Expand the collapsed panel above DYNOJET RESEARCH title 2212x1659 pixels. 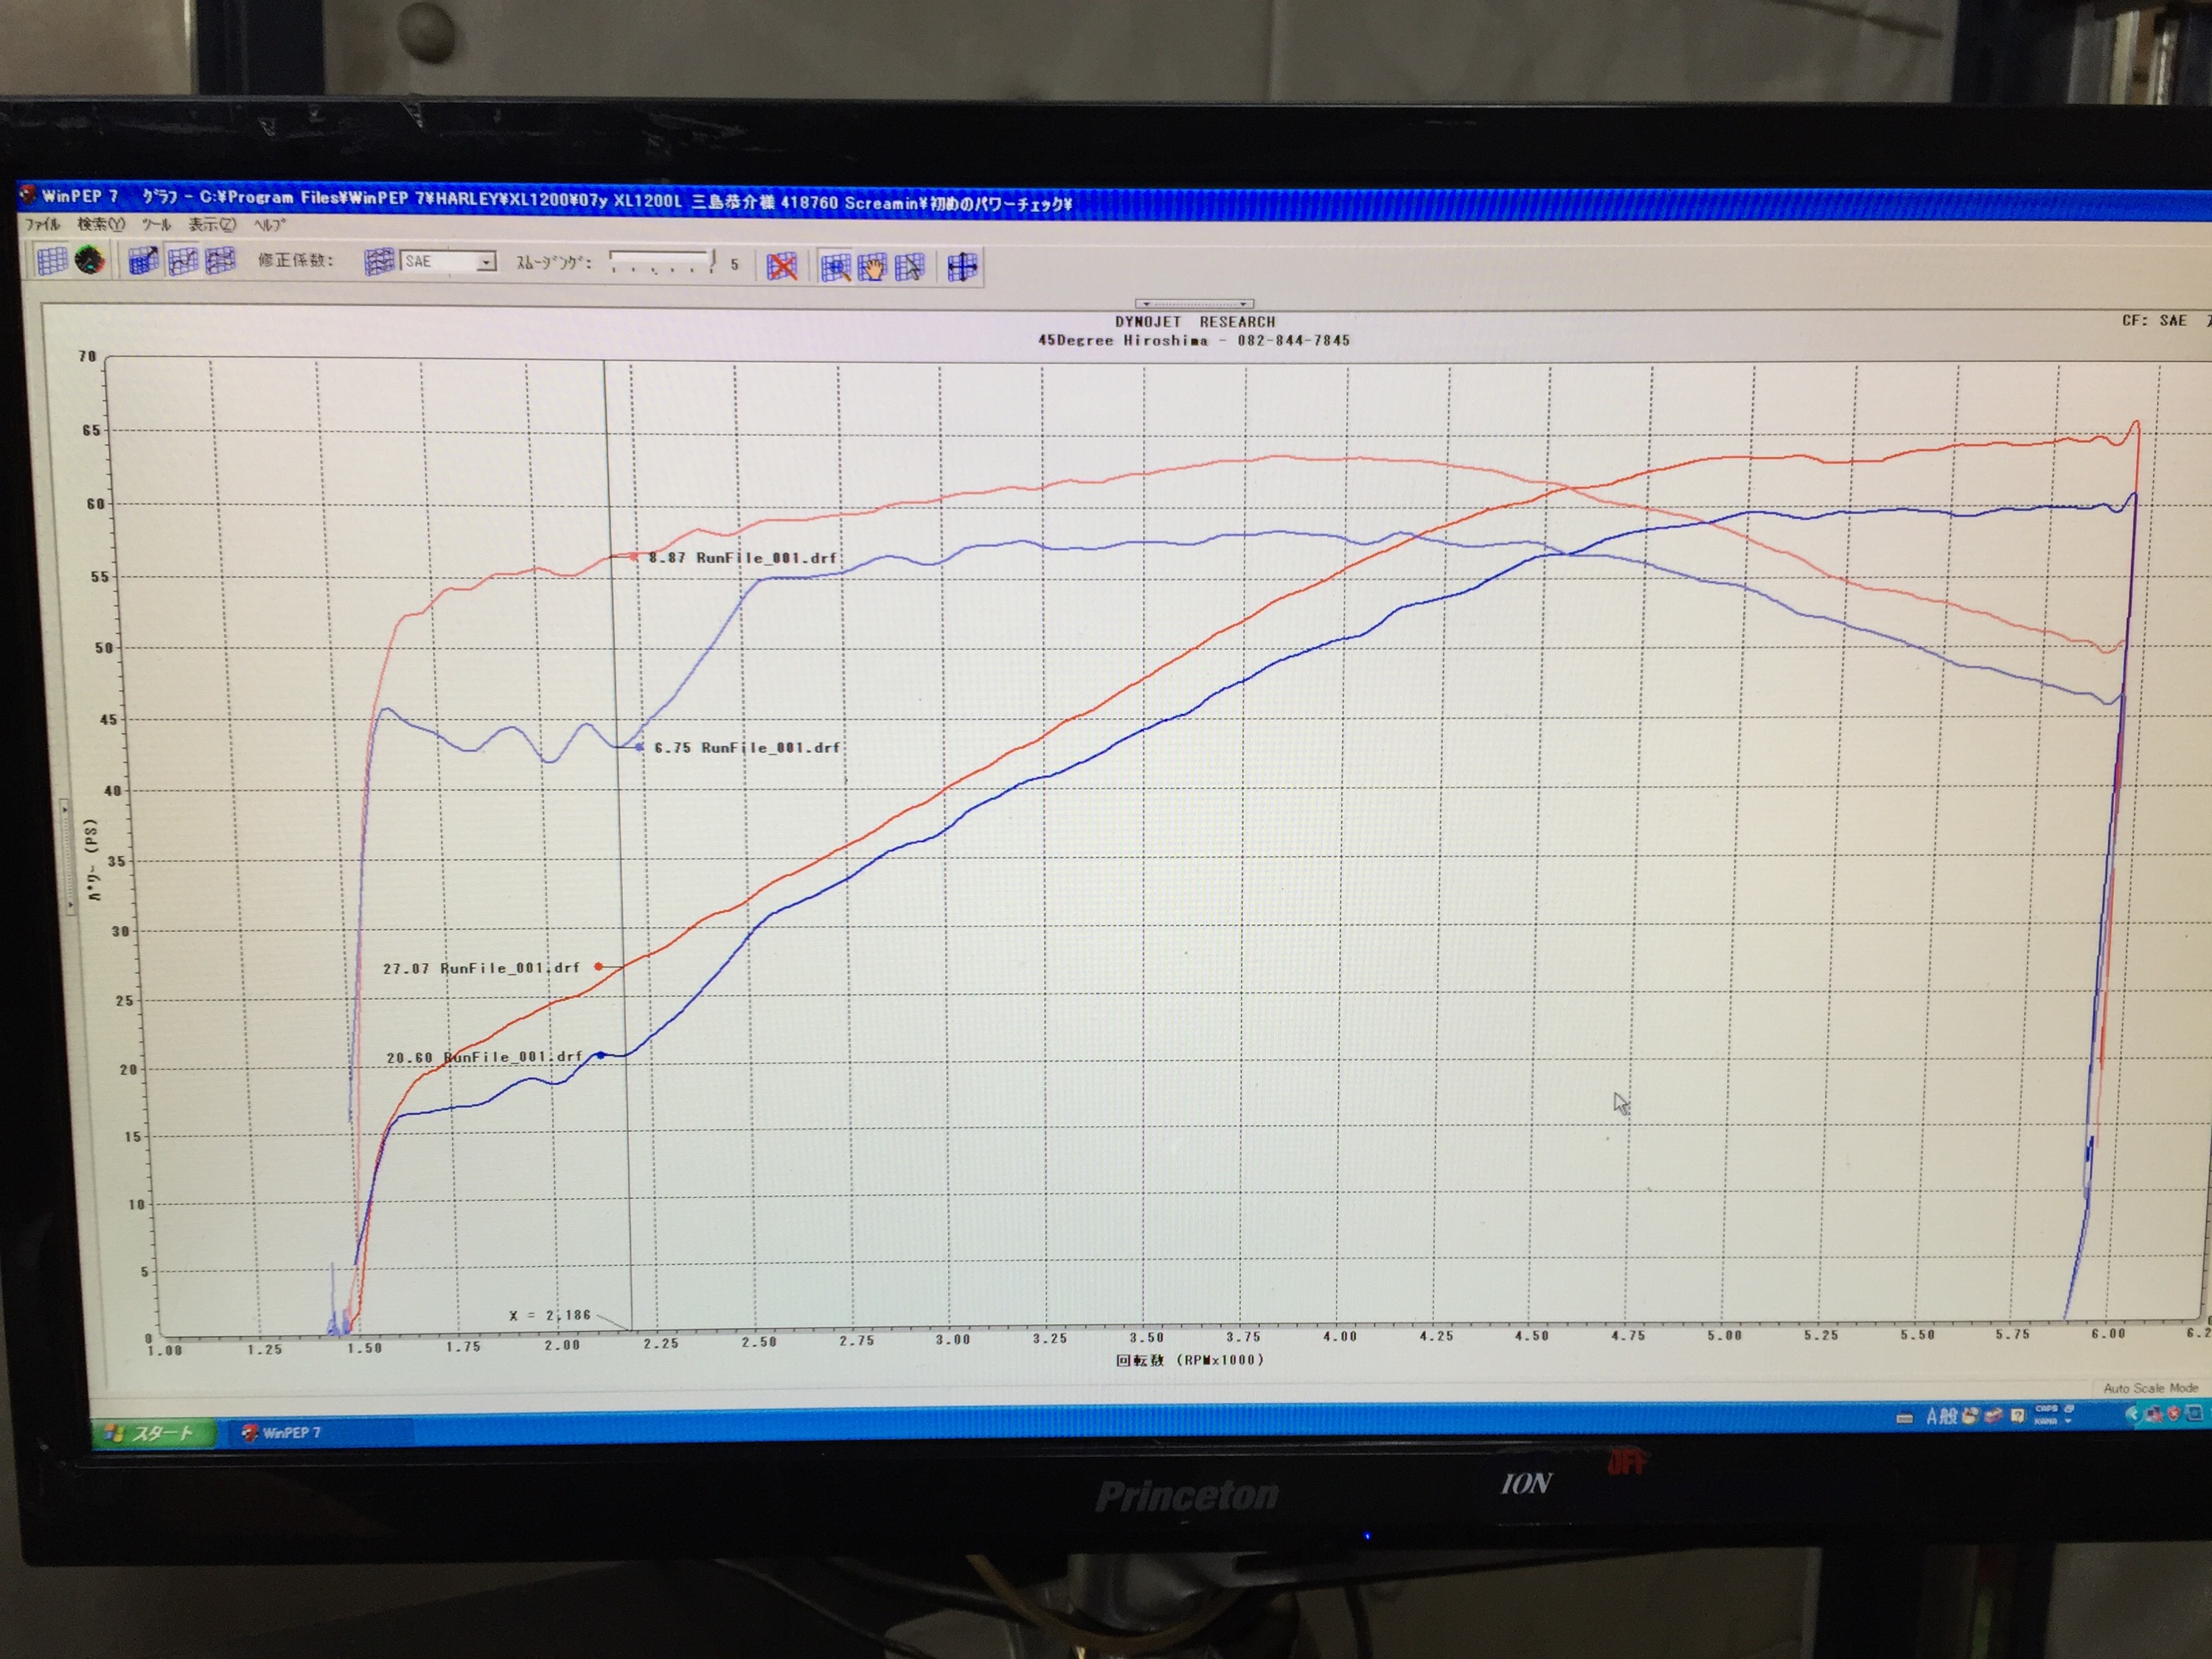click(x=1194, y=303)
